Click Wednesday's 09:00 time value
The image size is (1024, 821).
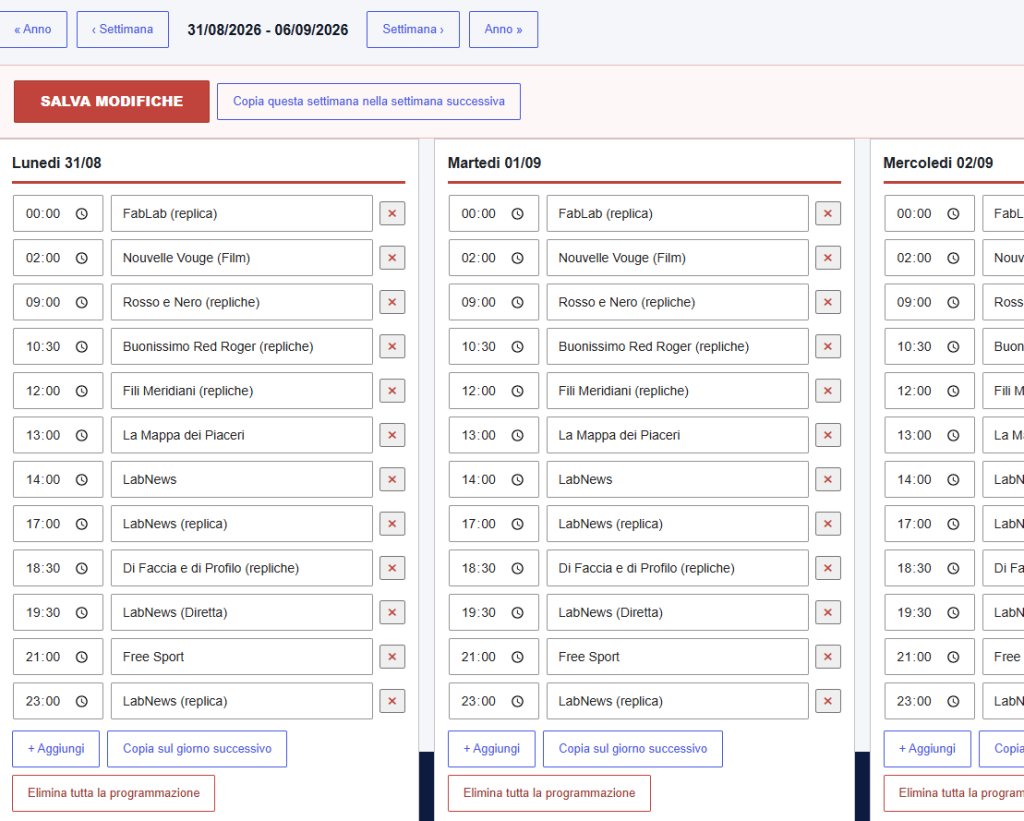(x=914, y=302)
